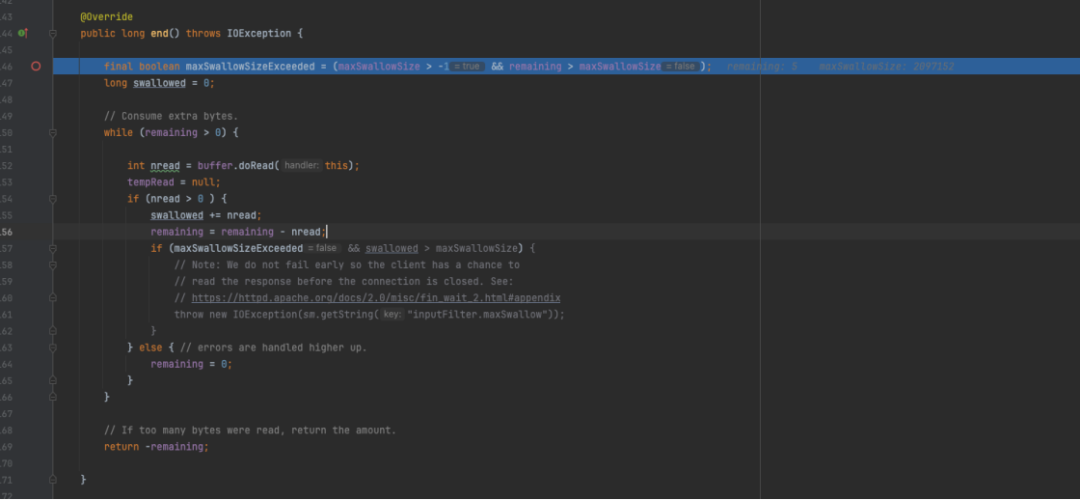Collapse the if (maxSwallowSizeExceeded) block
The width and height of the screenshot is (1080, 500).
(x=52, y=248)
